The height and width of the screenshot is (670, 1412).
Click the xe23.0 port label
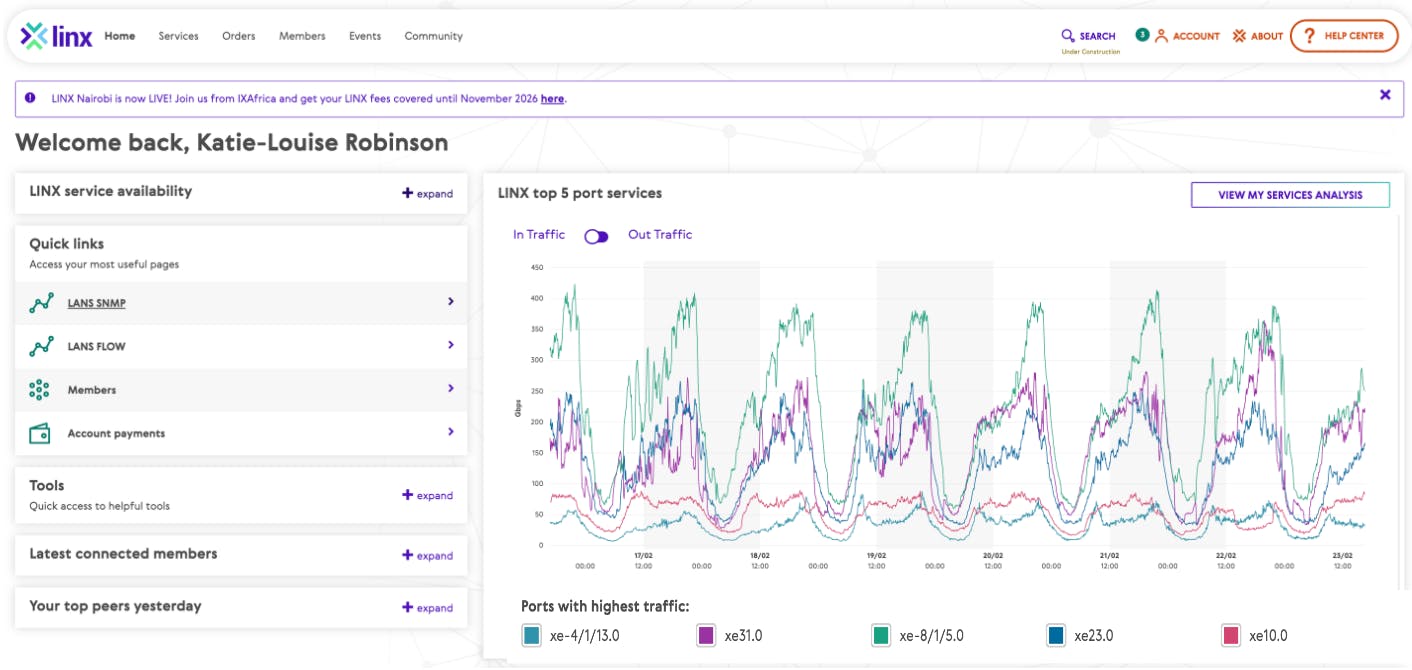click(1094, 636)
